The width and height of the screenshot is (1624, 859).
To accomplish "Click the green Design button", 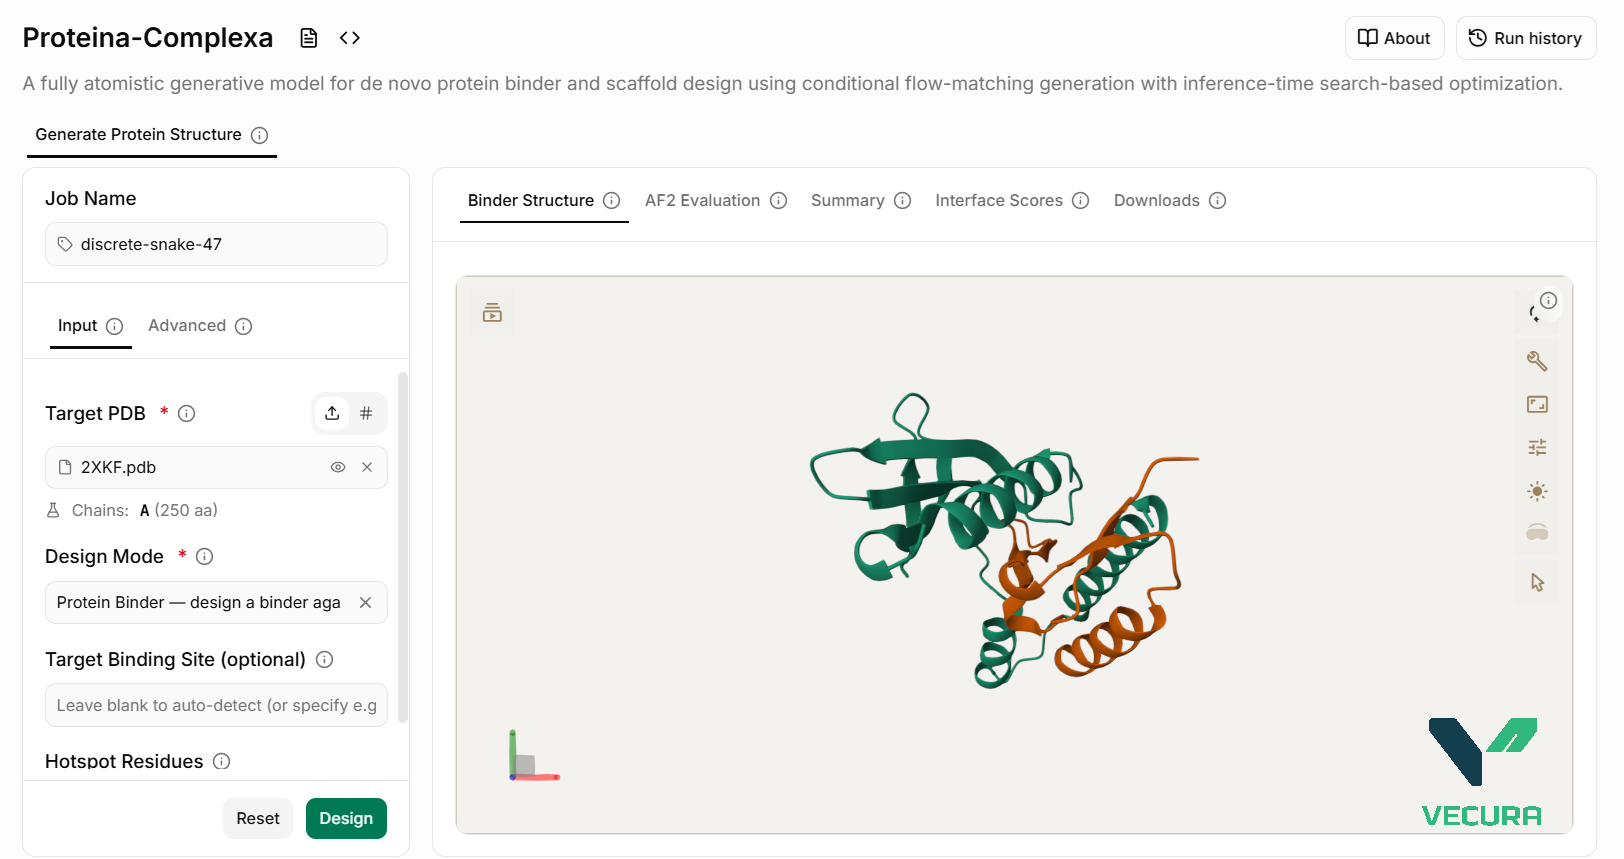I will click(346, 818).
